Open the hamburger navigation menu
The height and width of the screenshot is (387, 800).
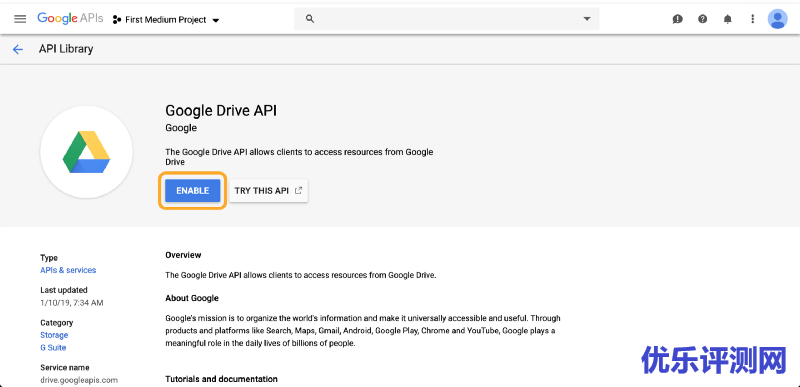point(20,19)
